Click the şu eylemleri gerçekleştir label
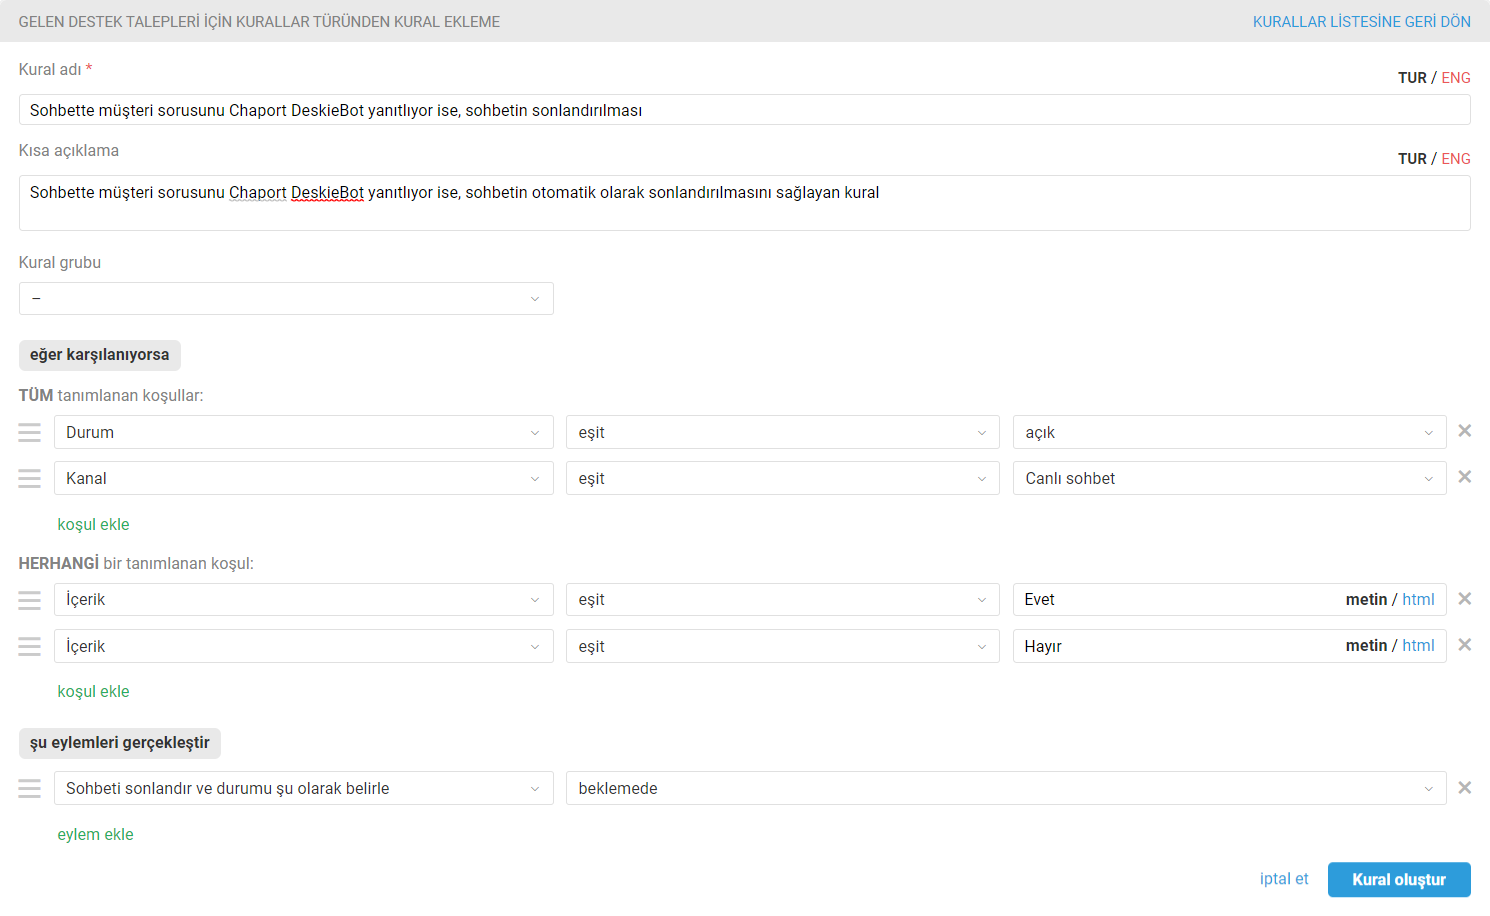Image resolution: width=1490 pixels, height=916 pixels. point(120,743)
